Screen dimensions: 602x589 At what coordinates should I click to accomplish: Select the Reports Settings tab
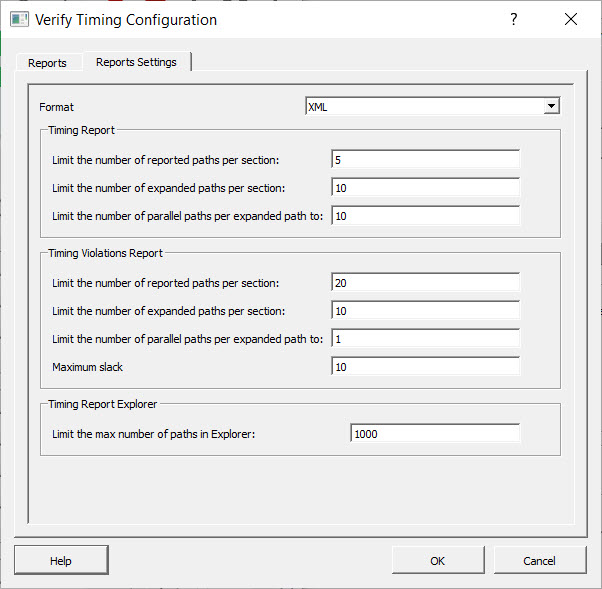[x=136, y=62]
